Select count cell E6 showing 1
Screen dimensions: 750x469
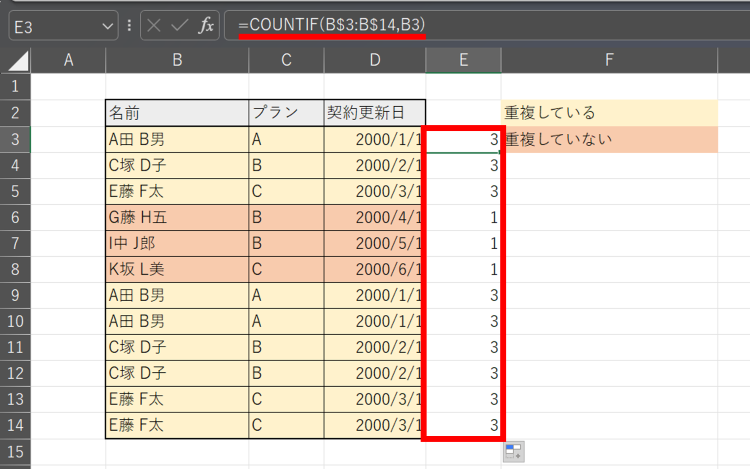coord(463,218)
